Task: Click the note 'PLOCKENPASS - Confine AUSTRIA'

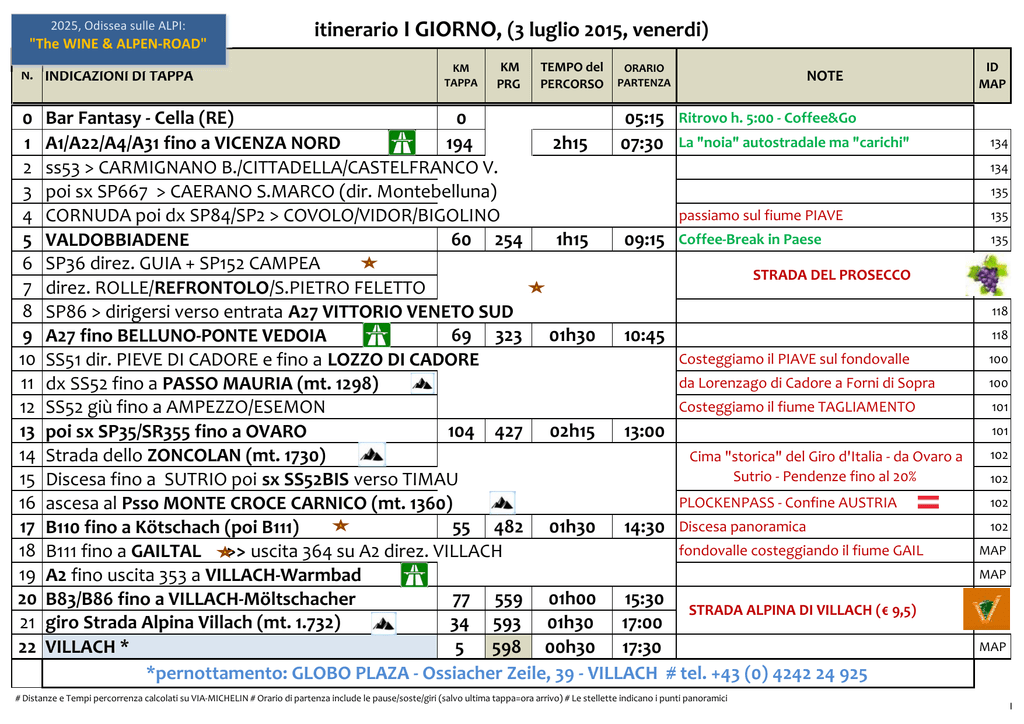Action: click(788, 503)
